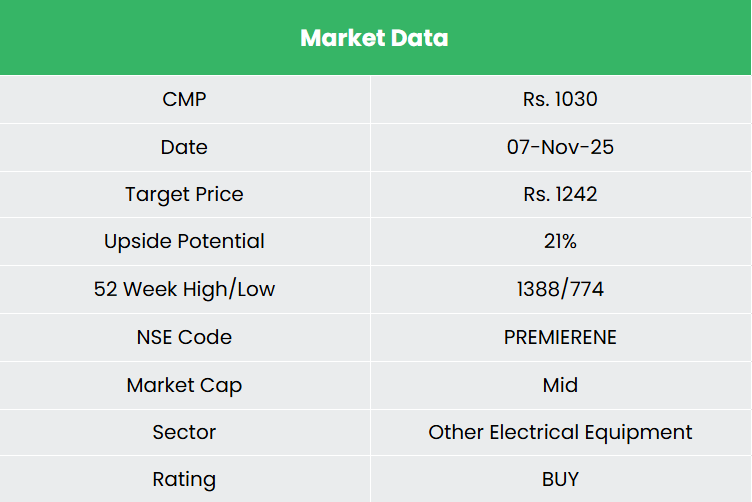Select the Target Price label
The image size is (752, 502).
pos(184,194)
